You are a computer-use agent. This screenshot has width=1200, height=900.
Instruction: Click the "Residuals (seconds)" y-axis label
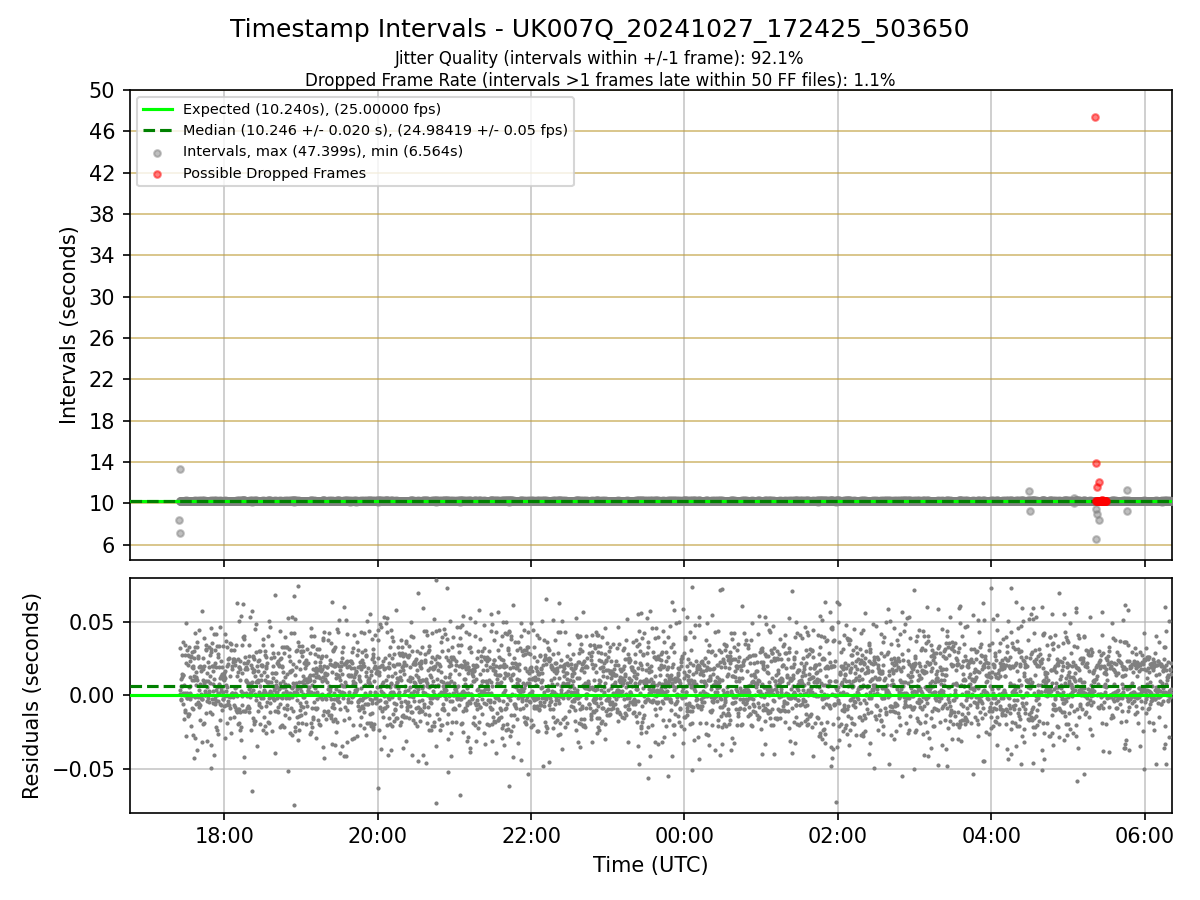(x=32, y=696)
